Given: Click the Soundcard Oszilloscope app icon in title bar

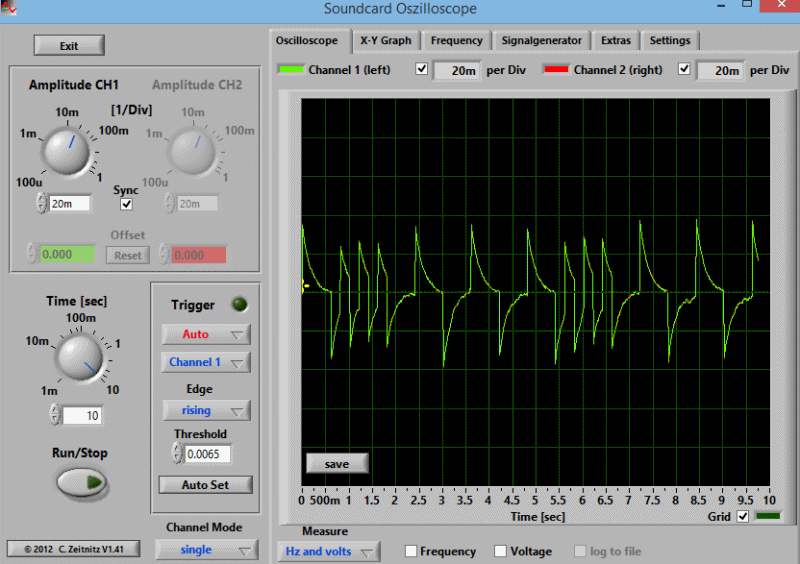Looking at the screenshot, I should point(8,8).
